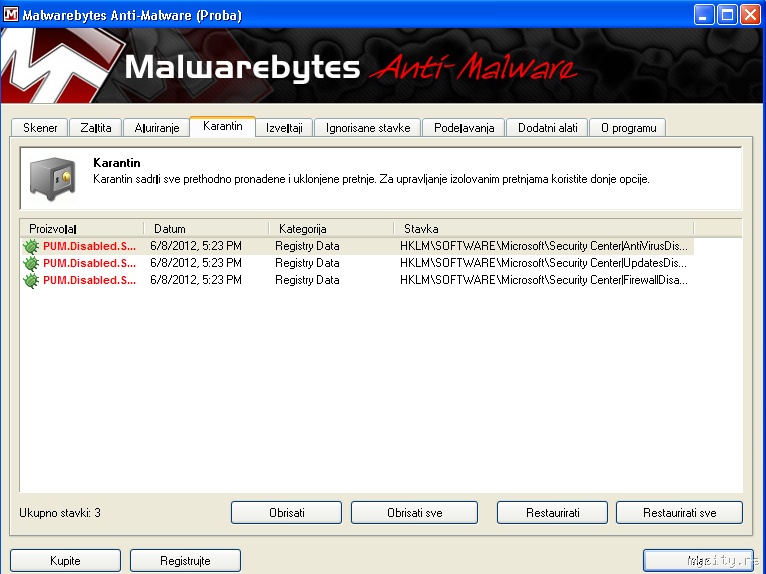The width and height of the screenshot is (766, 574).
Task: Click PUM.Disabled.S... name in AntiVirusDis row
Action: pos(89,246)
